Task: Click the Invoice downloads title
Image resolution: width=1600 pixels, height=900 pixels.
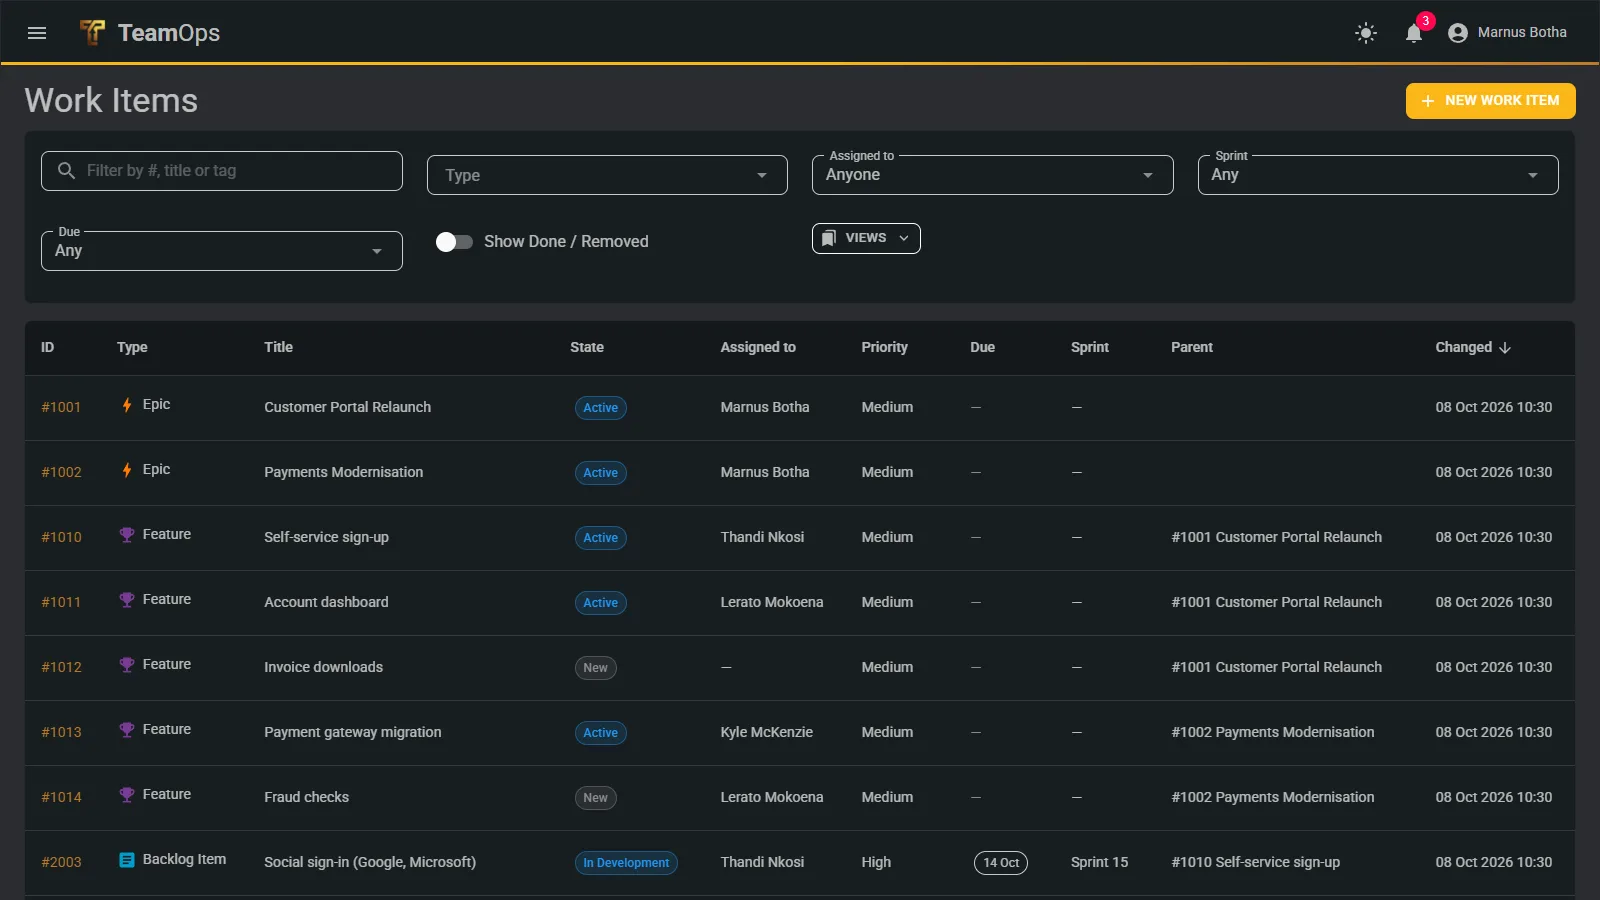Action: point(324,667)
